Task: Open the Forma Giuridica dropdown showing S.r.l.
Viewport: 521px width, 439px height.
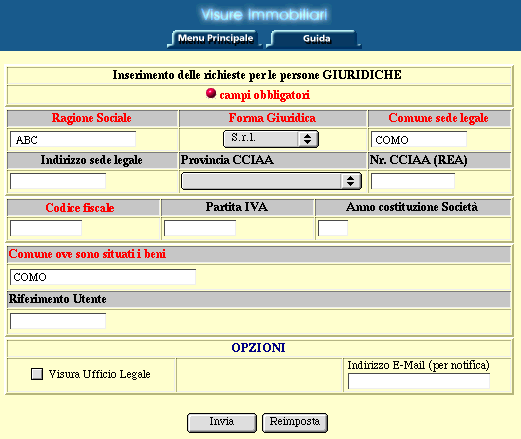Action: 271,139
